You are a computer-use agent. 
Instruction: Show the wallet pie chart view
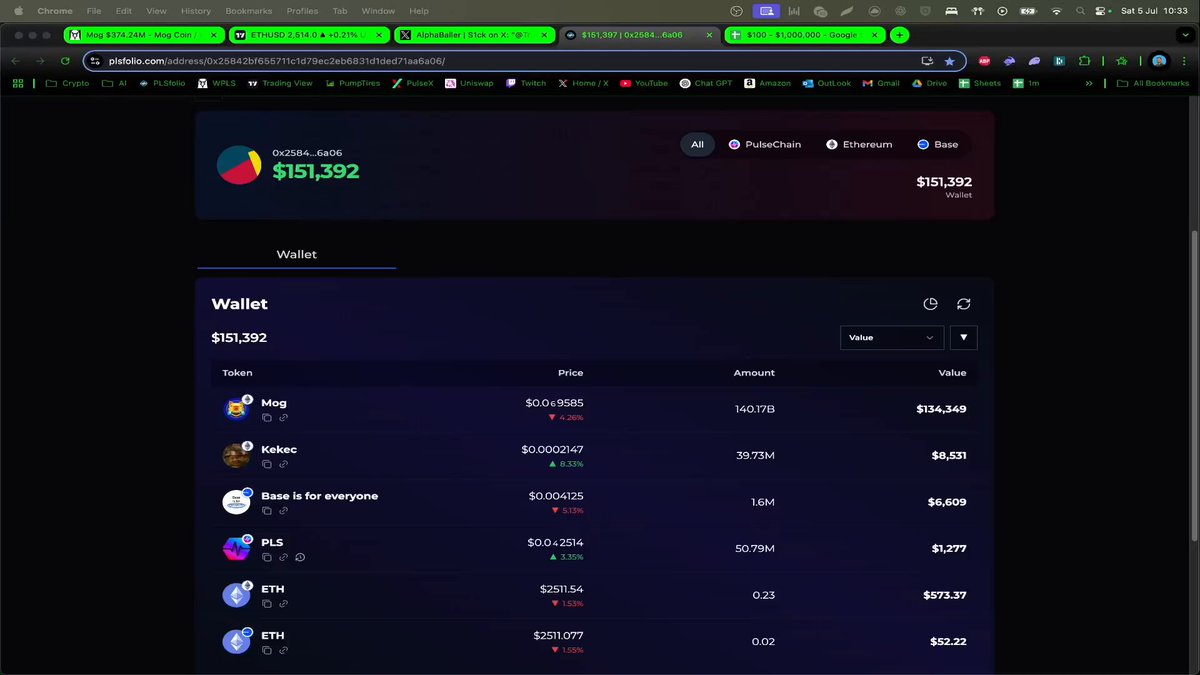[x=930, y=304]
